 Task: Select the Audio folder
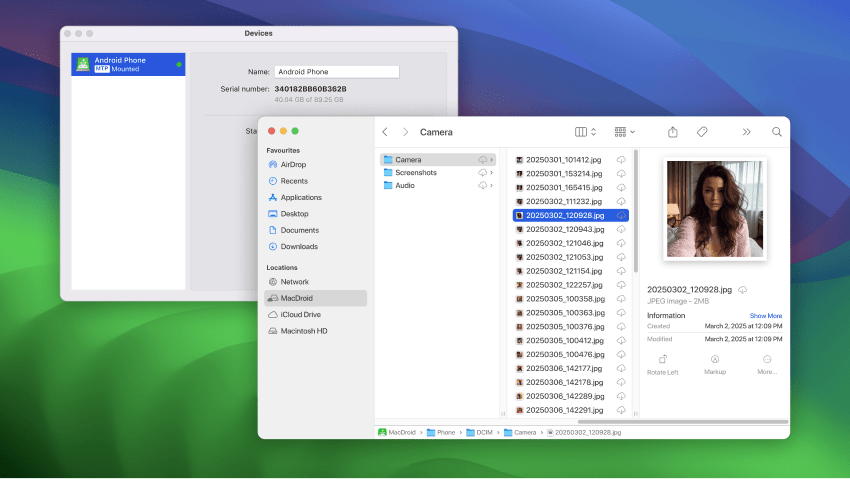(x=438, y=185)
